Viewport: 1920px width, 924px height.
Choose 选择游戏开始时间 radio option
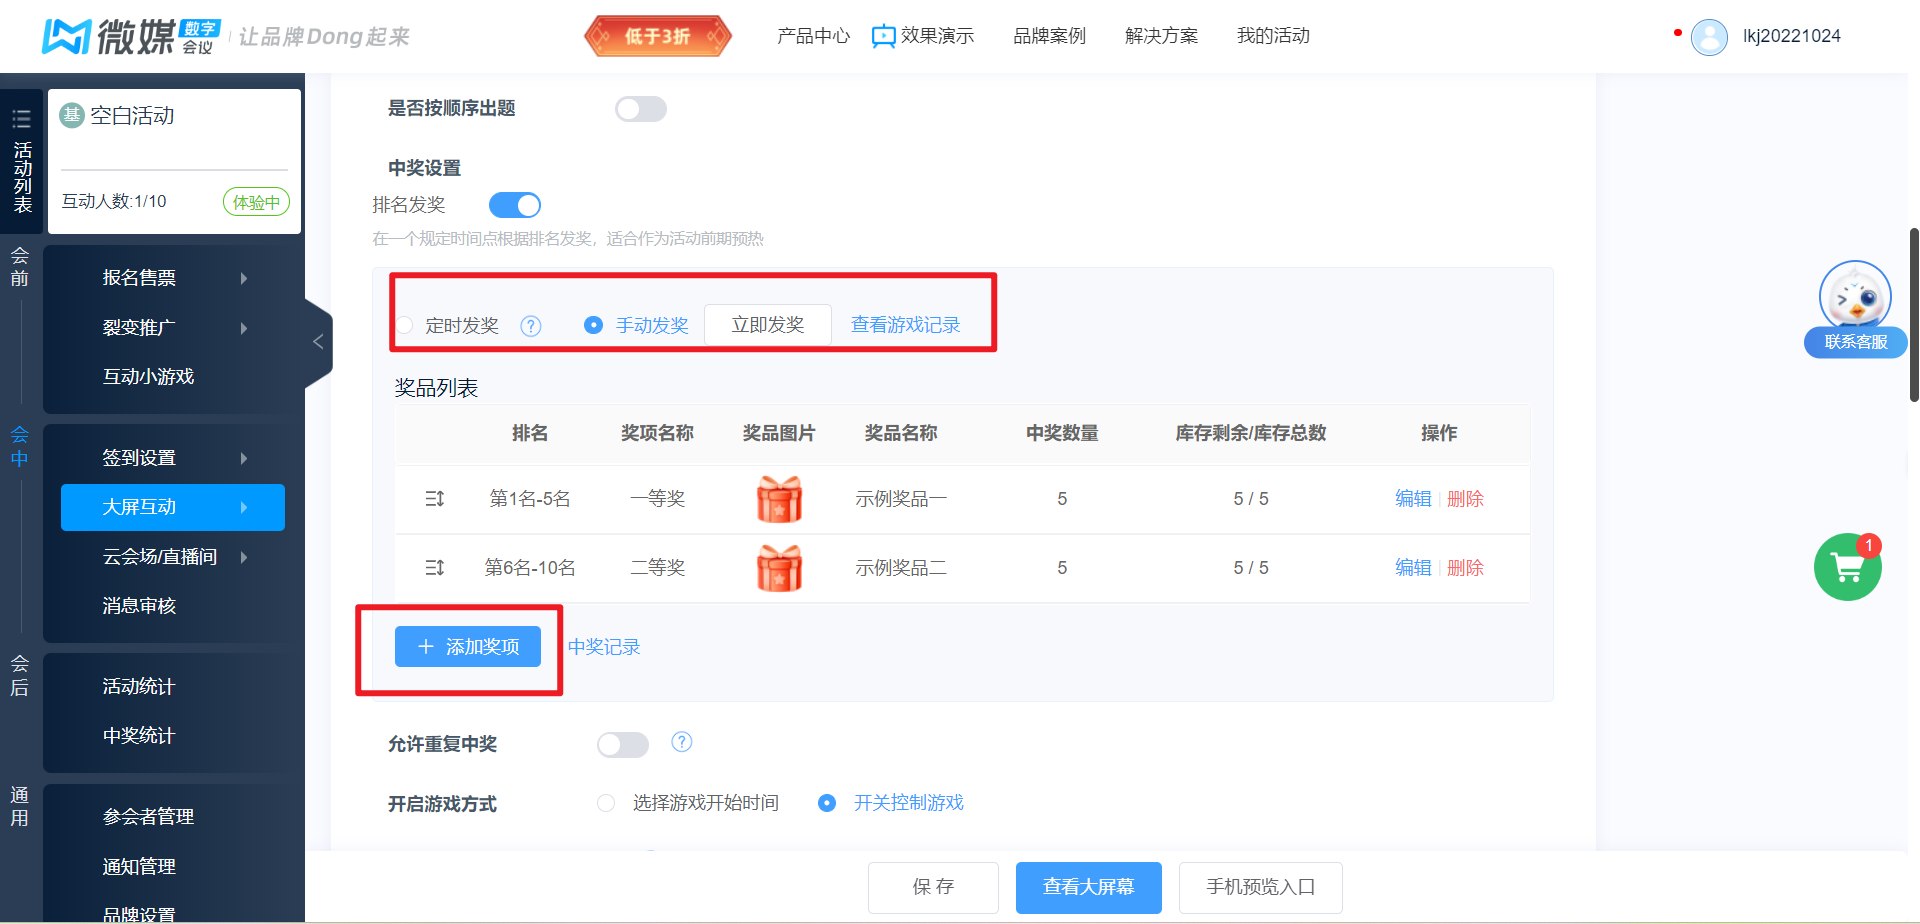pos(606,803)
